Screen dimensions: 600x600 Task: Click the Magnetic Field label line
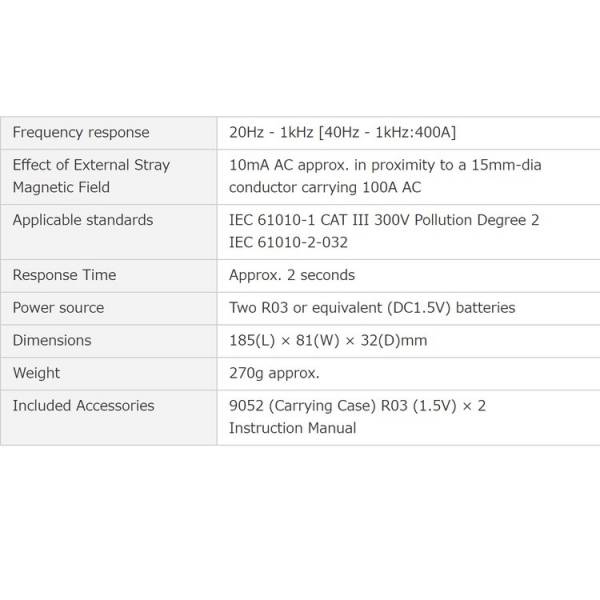pyautogui.click(x=61, y=188)
